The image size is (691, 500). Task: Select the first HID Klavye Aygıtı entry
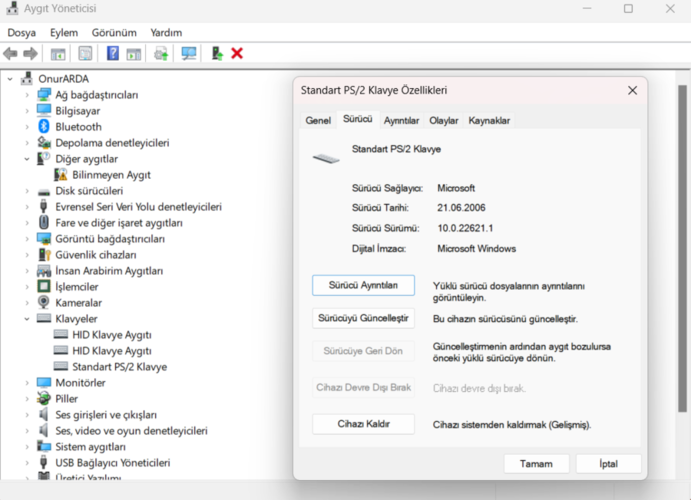click(x=111, y=335)
